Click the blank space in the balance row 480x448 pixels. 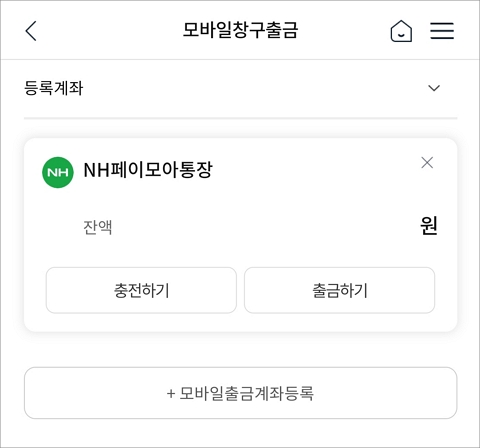coord(266,227)
